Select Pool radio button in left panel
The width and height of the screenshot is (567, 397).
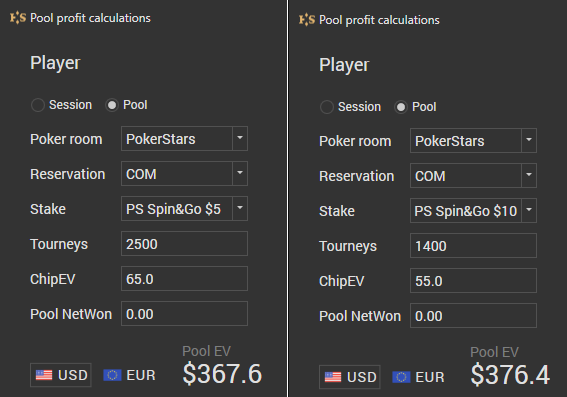tap(112, 105)
